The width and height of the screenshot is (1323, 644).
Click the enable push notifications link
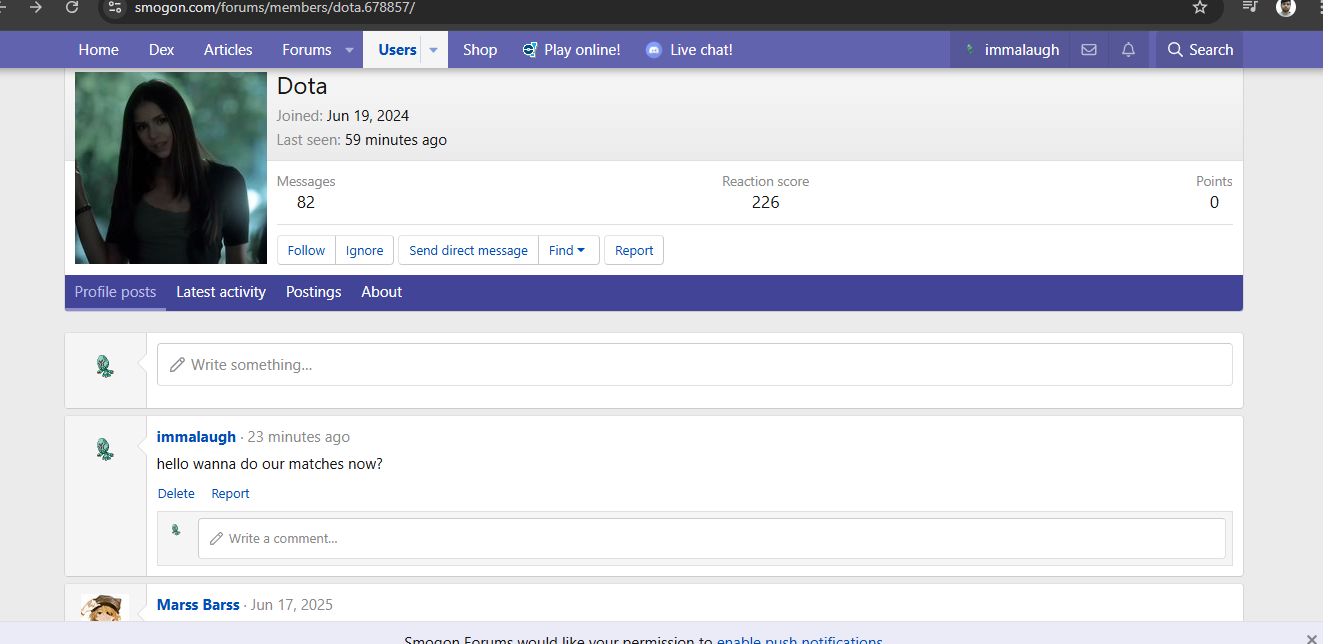(800, 641)
